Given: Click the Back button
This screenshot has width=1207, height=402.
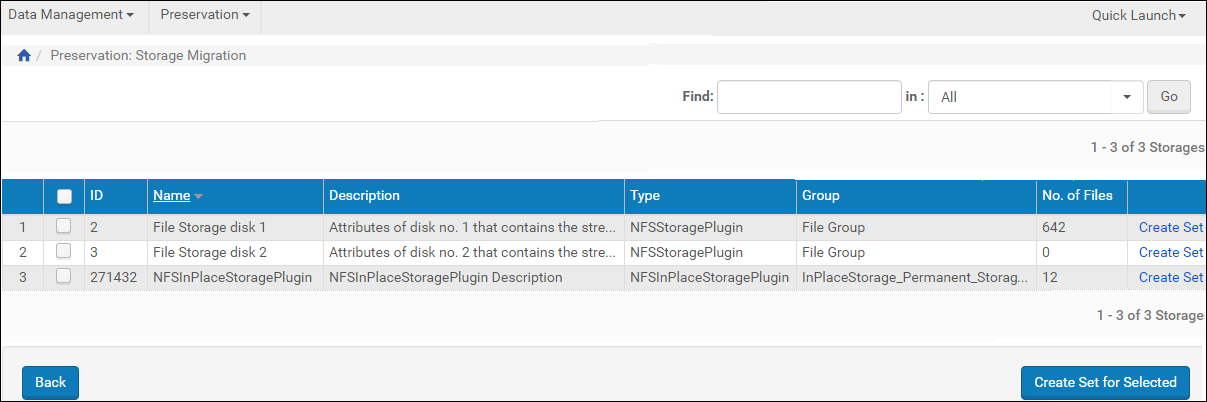Looking at the screenshot, I should [50, 382].
